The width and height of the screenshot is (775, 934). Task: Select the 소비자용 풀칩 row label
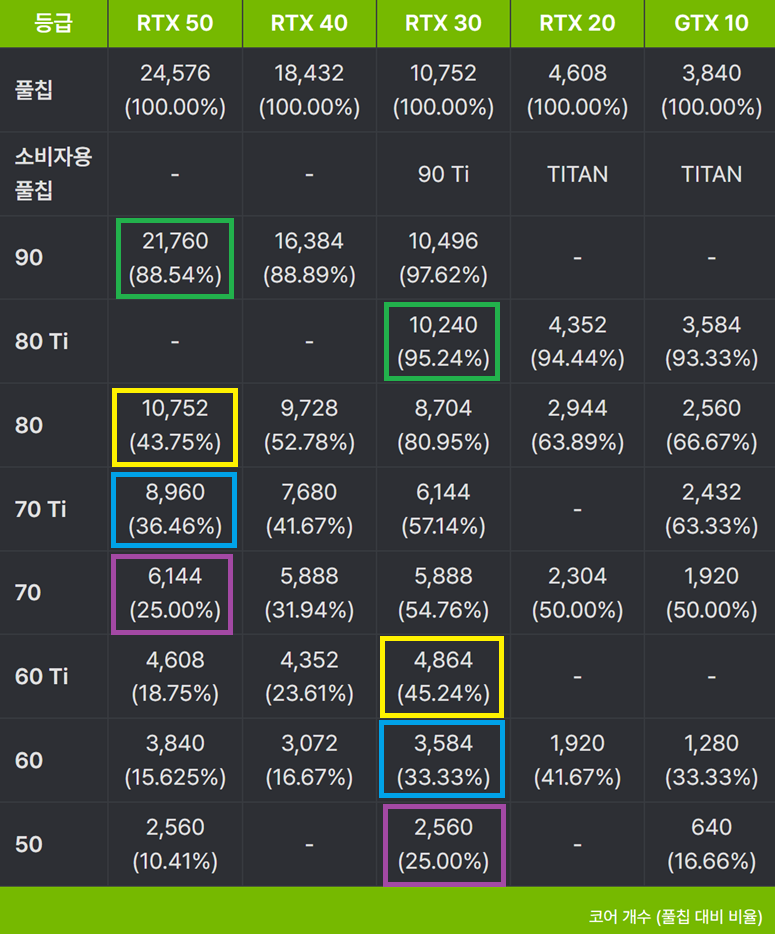click(53, 174)
